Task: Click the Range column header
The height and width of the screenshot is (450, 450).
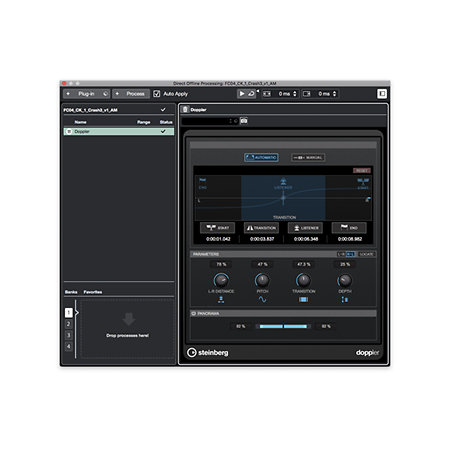Action: coord(144,122)
